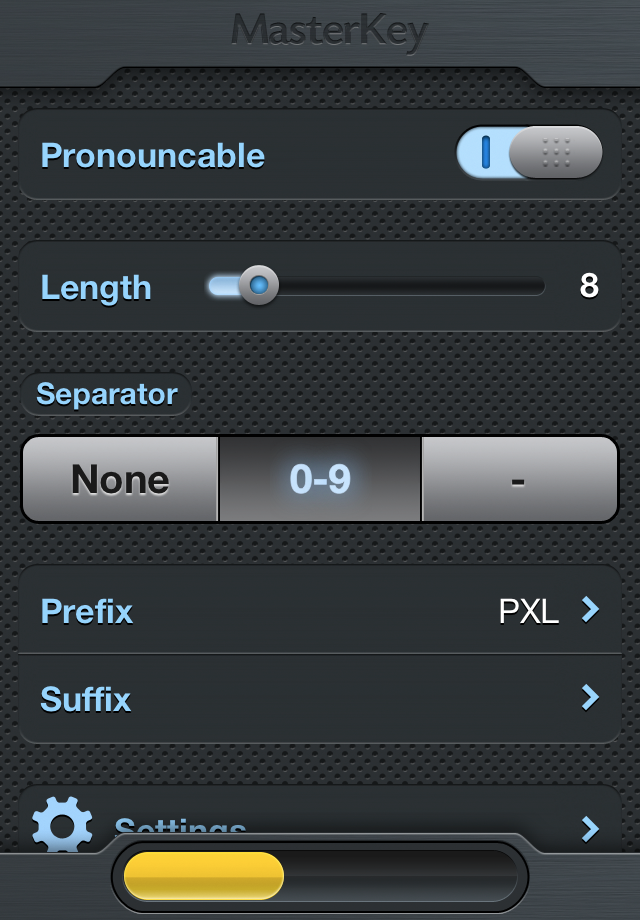Open the Prefix row

coord(320,610)
